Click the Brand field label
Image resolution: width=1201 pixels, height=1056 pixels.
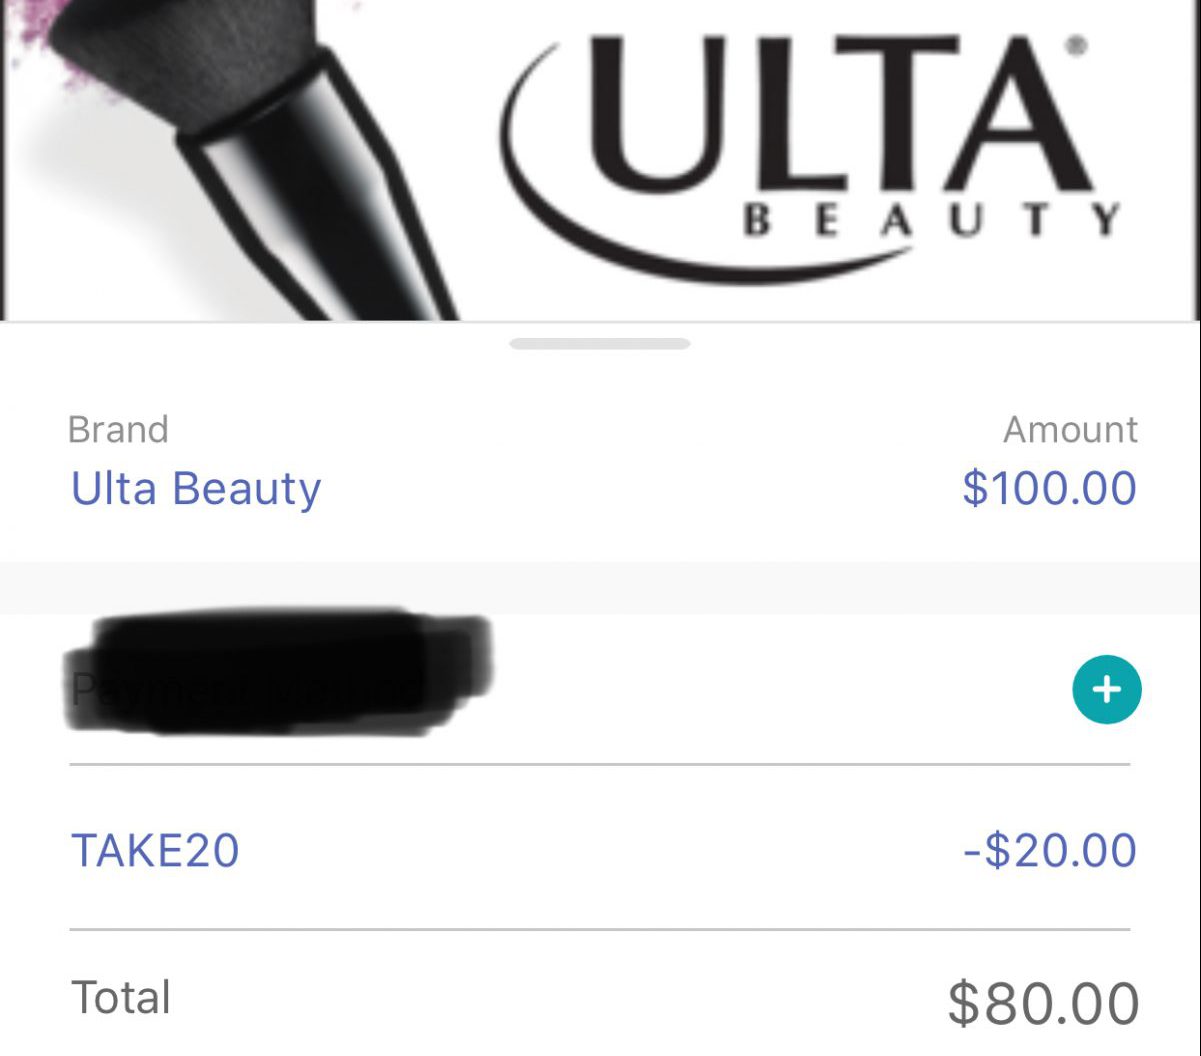pyautogui.click(x=118, y=430)
